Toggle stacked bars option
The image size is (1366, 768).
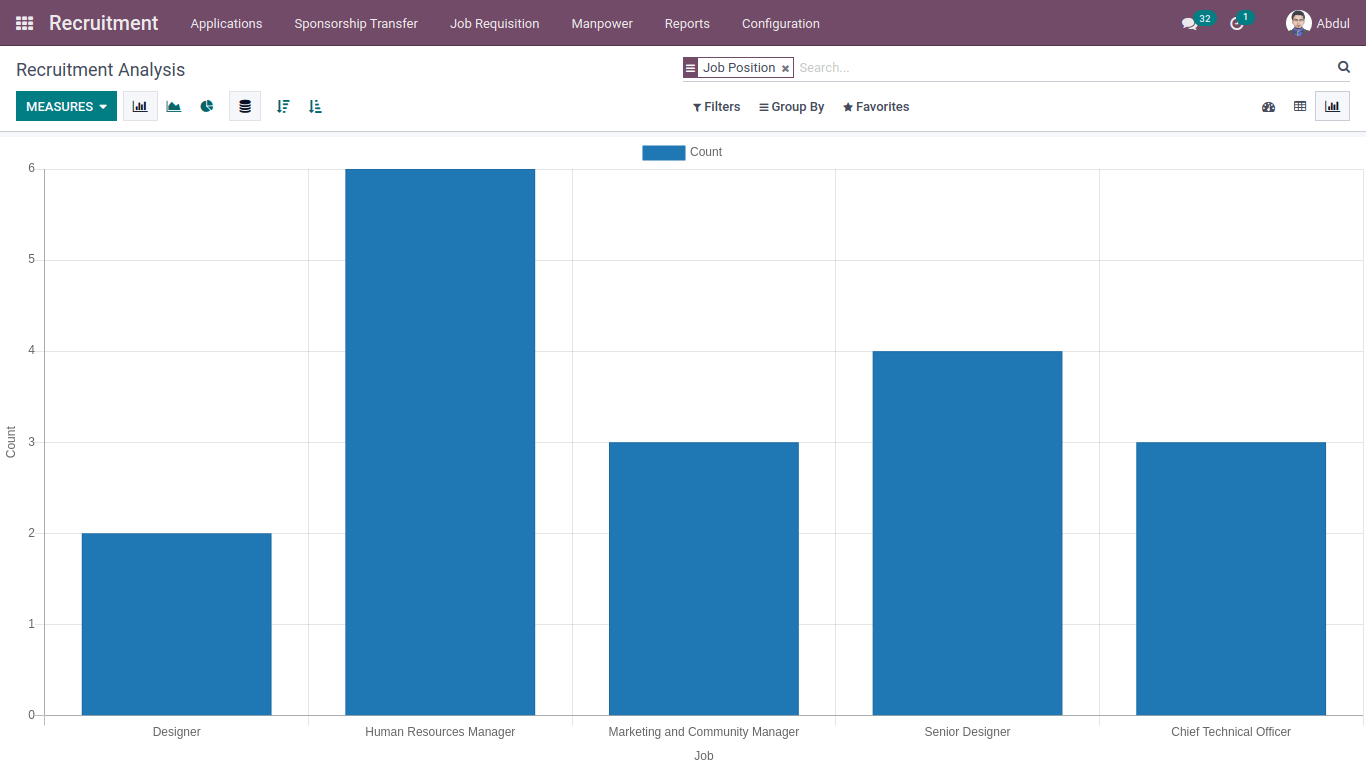[245, 106]
